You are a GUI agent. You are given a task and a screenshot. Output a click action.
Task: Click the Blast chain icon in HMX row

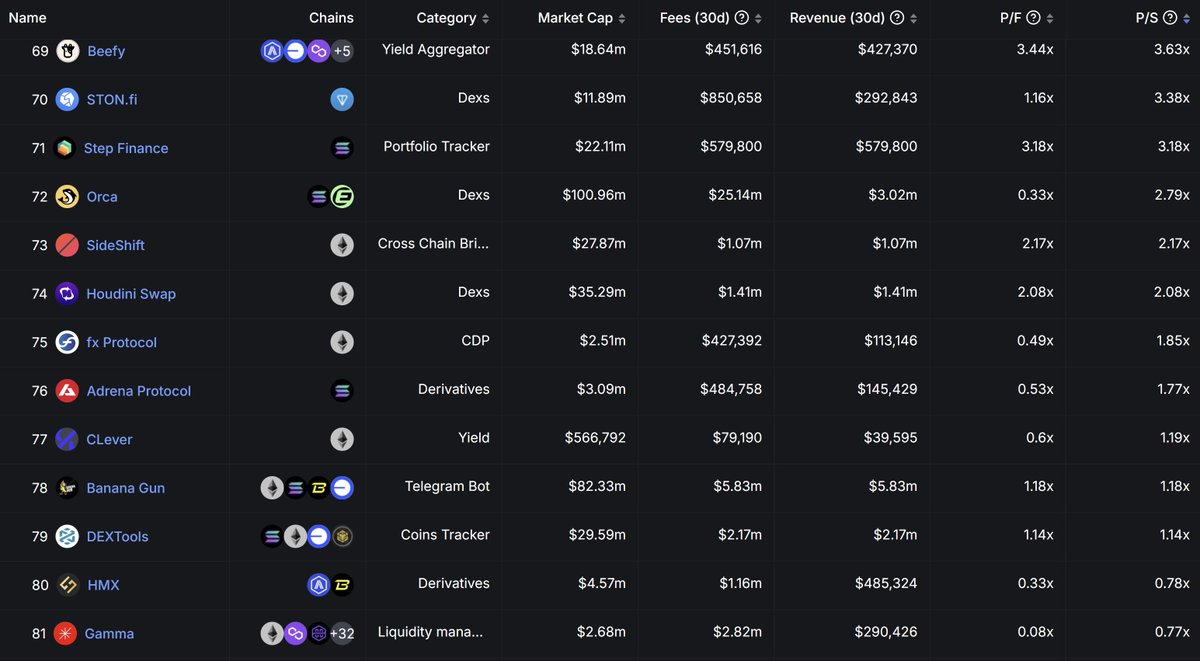click(342, 584)
